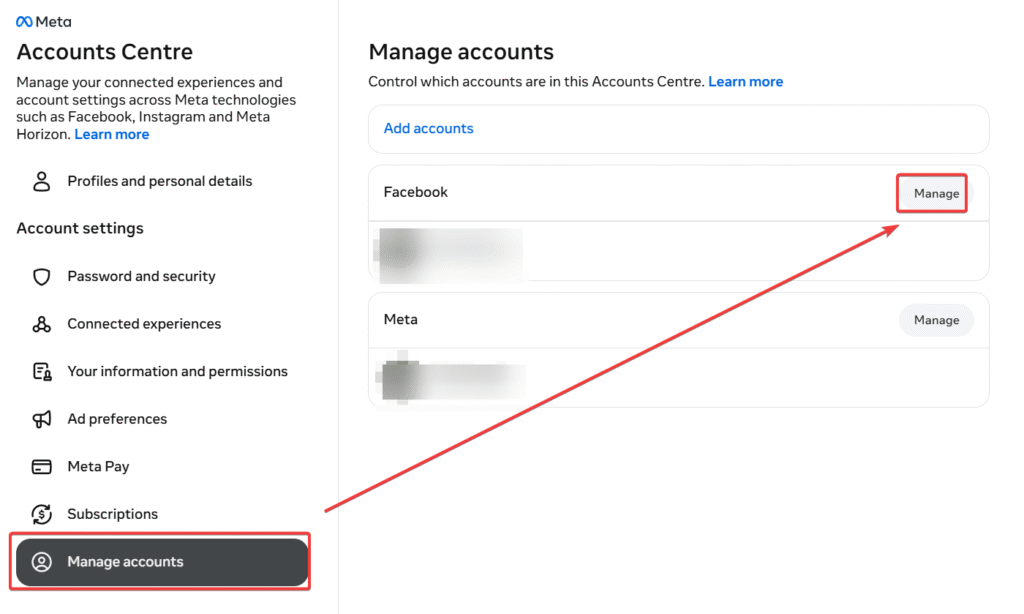Click the profile circle icon in Manage accounts
1024x614 pixels.
click(42, 562)
